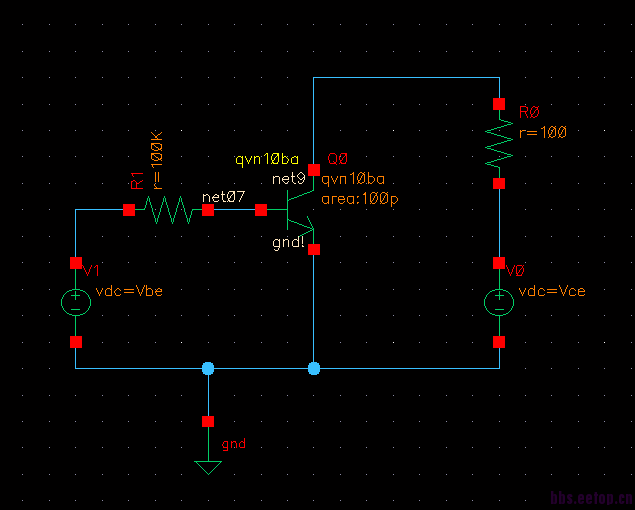Viewport: 635px width, 510px height.
Task: Select the collector pin of Q0
Action: (314, 170)
